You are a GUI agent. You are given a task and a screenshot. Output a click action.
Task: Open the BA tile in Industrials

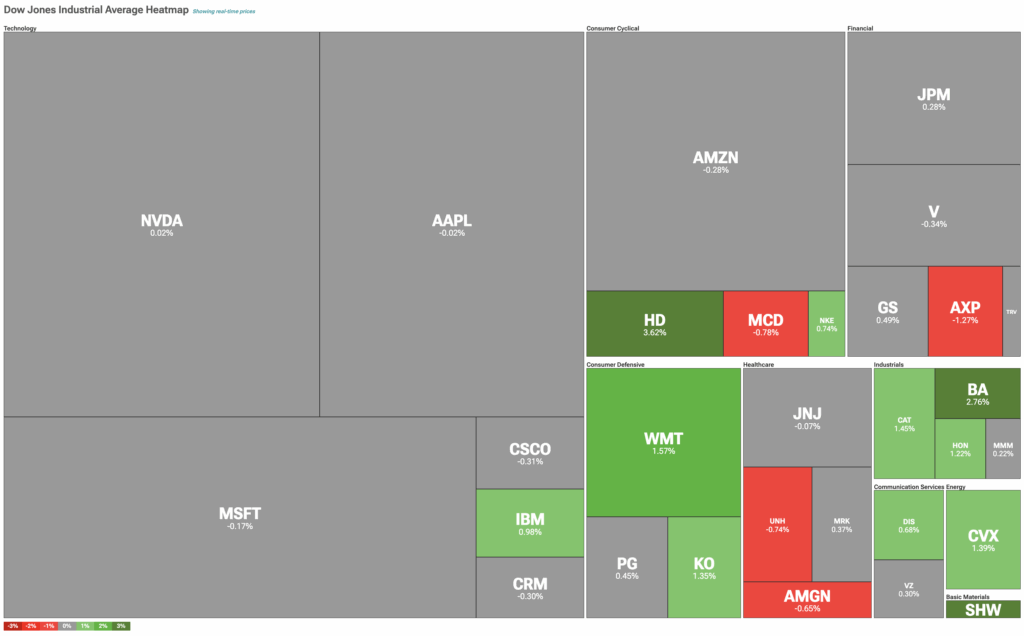[977, 393]
